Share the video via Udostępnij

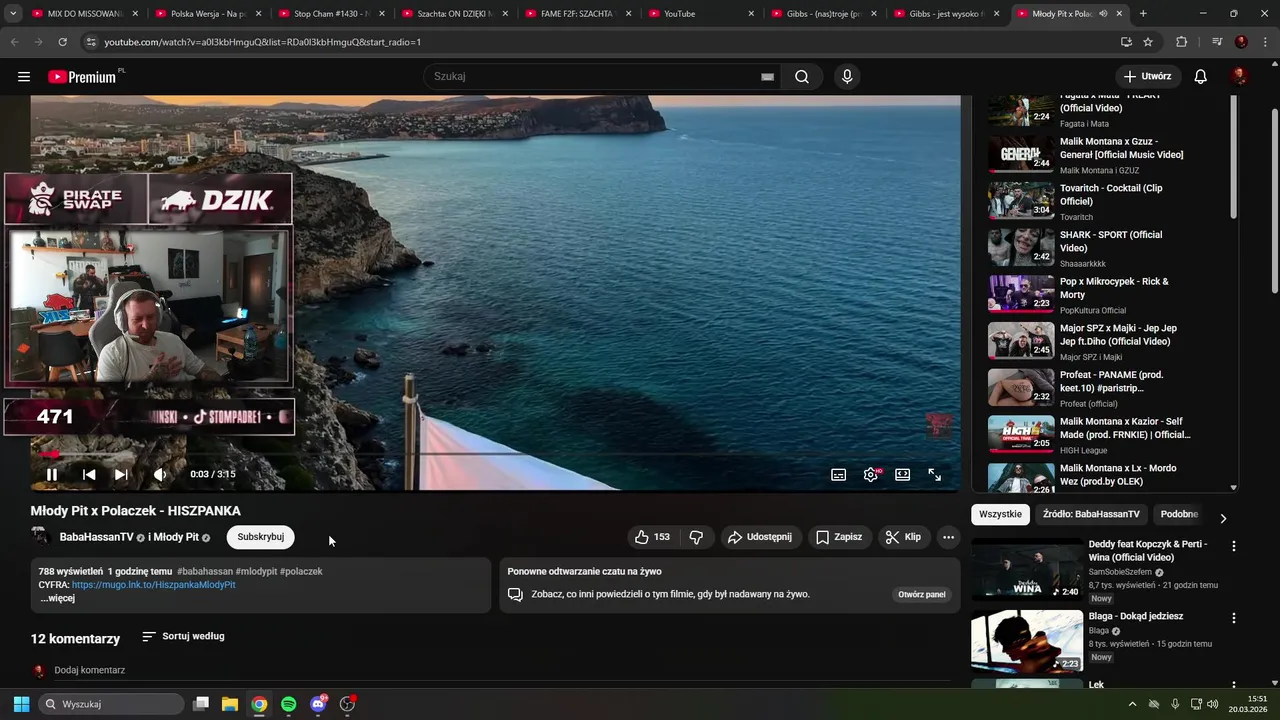point(760,537)
